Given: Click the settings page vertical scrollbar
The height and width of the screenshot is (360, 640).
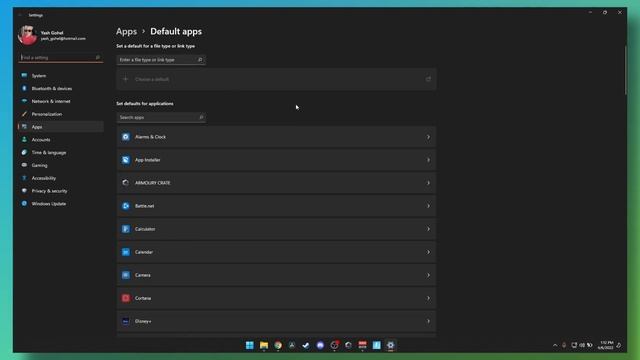Looking at the screenshot, I should 625,70.
